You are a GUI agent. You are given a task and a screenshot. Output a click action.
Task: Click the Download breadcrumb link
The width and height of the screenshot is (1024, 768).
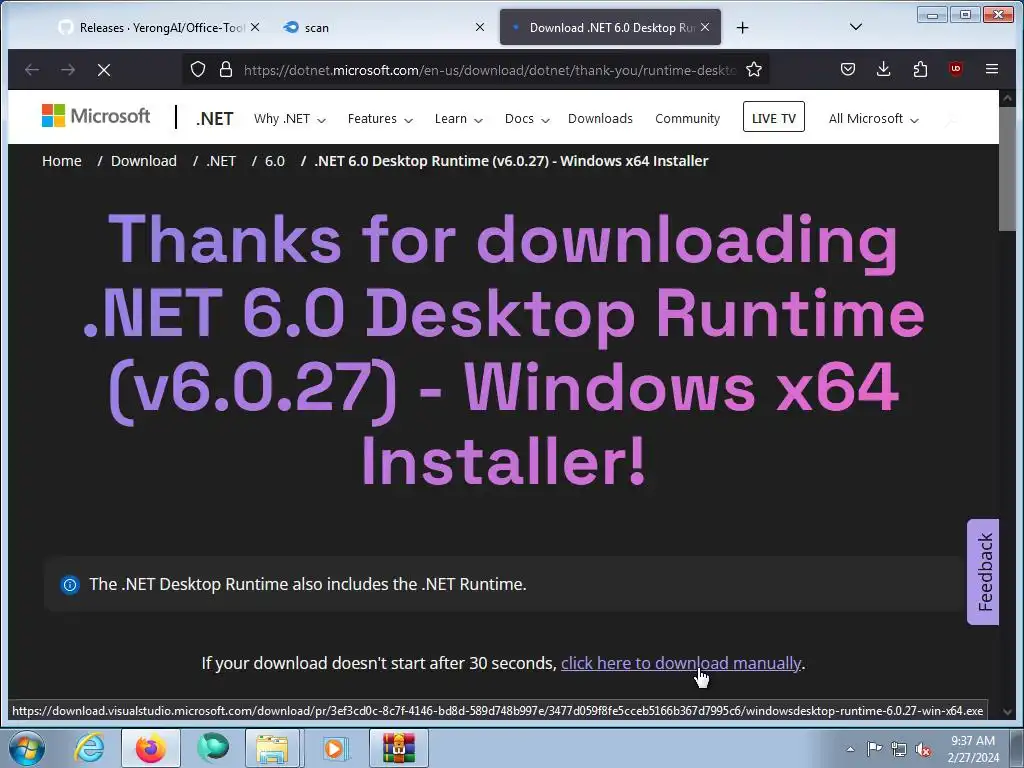click(144, 161)
